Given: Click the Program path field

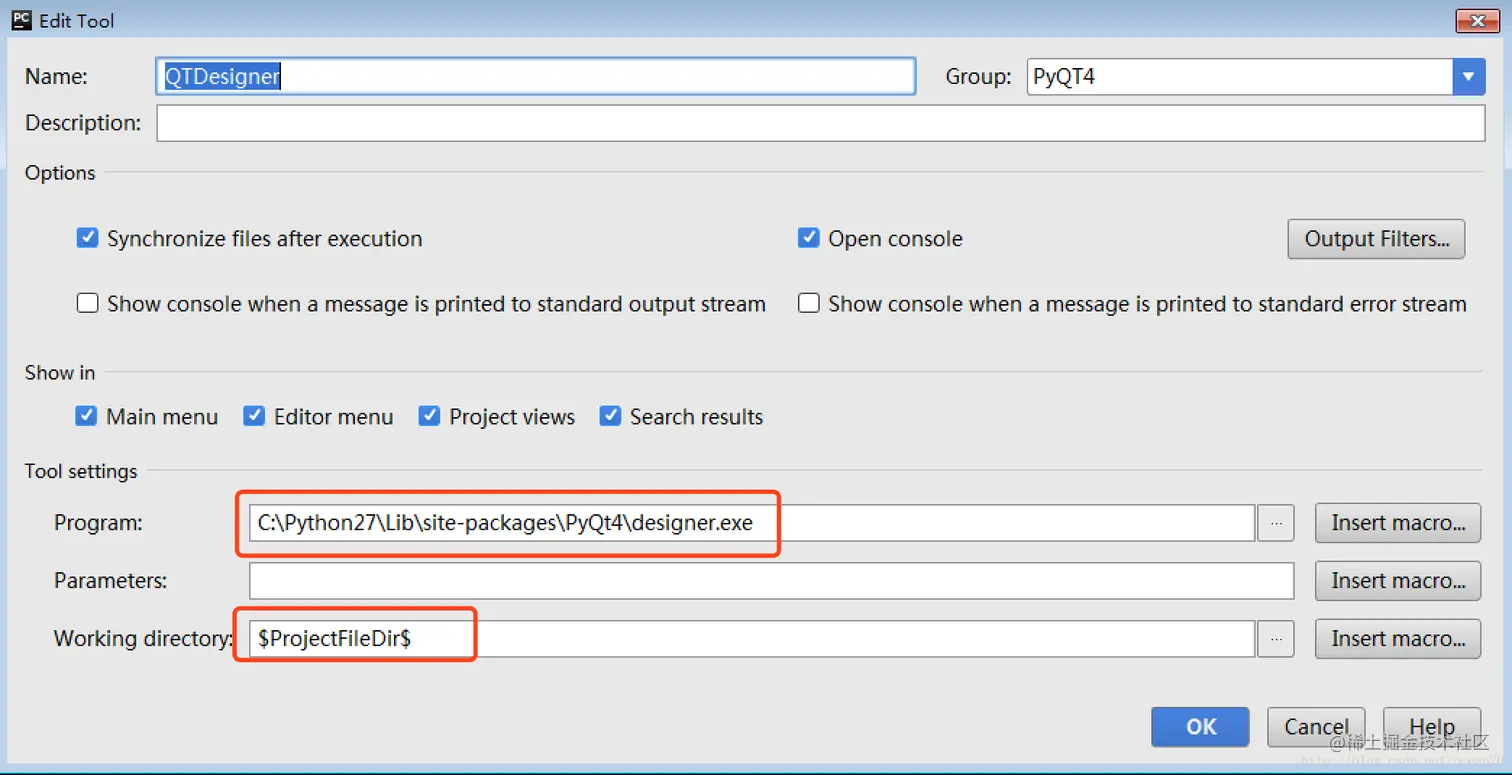Looking at the screenshot, I should click(752, 523).
